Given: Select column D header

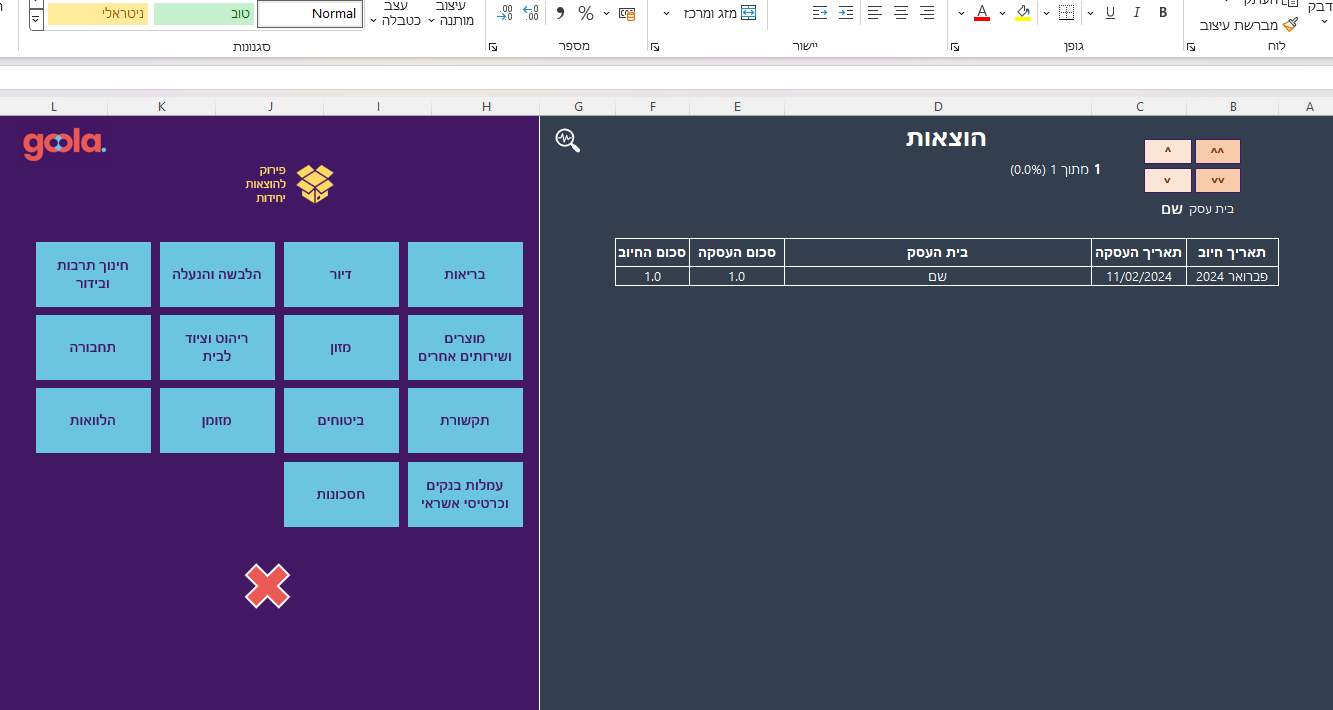Looking at the screenshot, I should 938,106.
